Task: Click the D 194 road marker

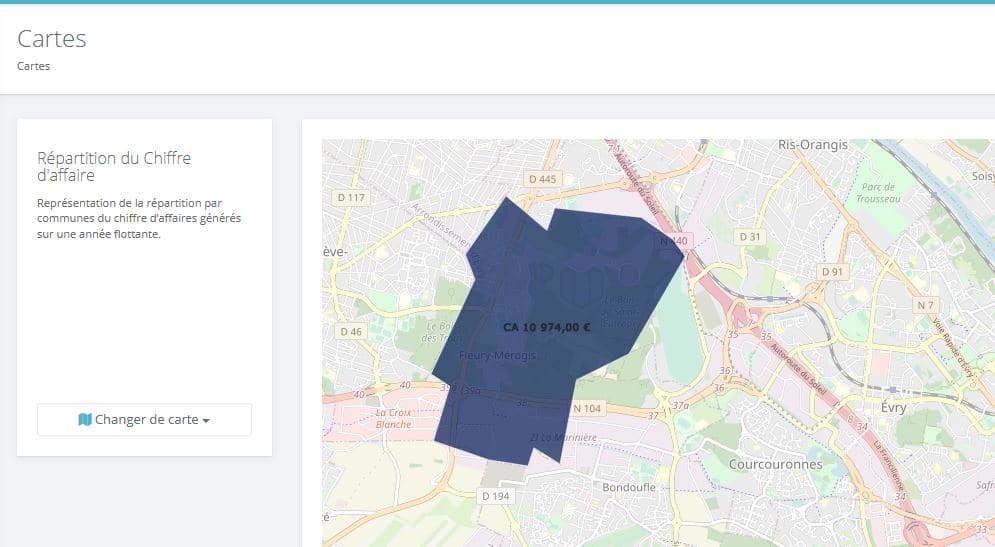Action: pos(495,496)
